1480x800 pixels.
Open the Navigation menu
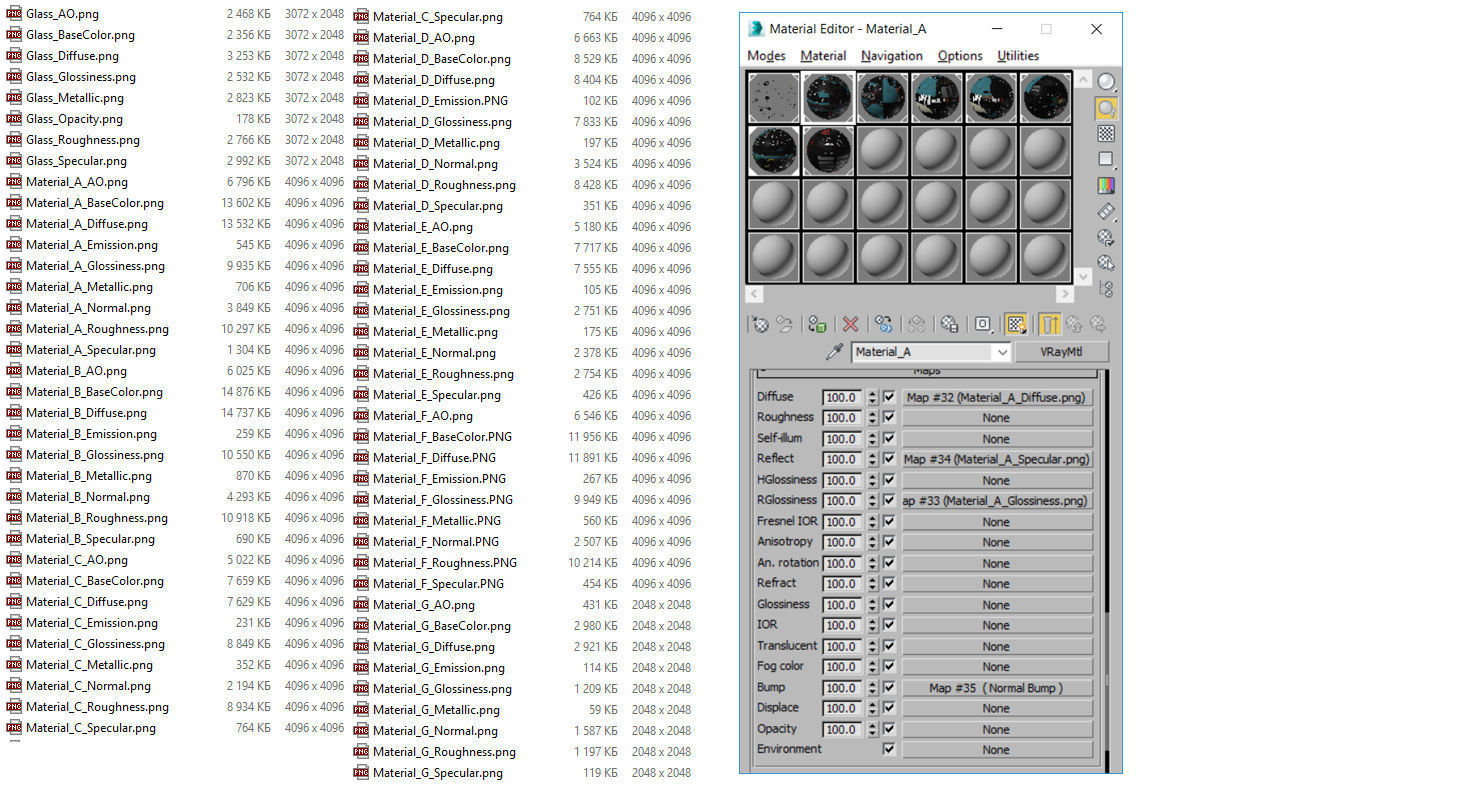pyautogui.click(x=892, y=56)
